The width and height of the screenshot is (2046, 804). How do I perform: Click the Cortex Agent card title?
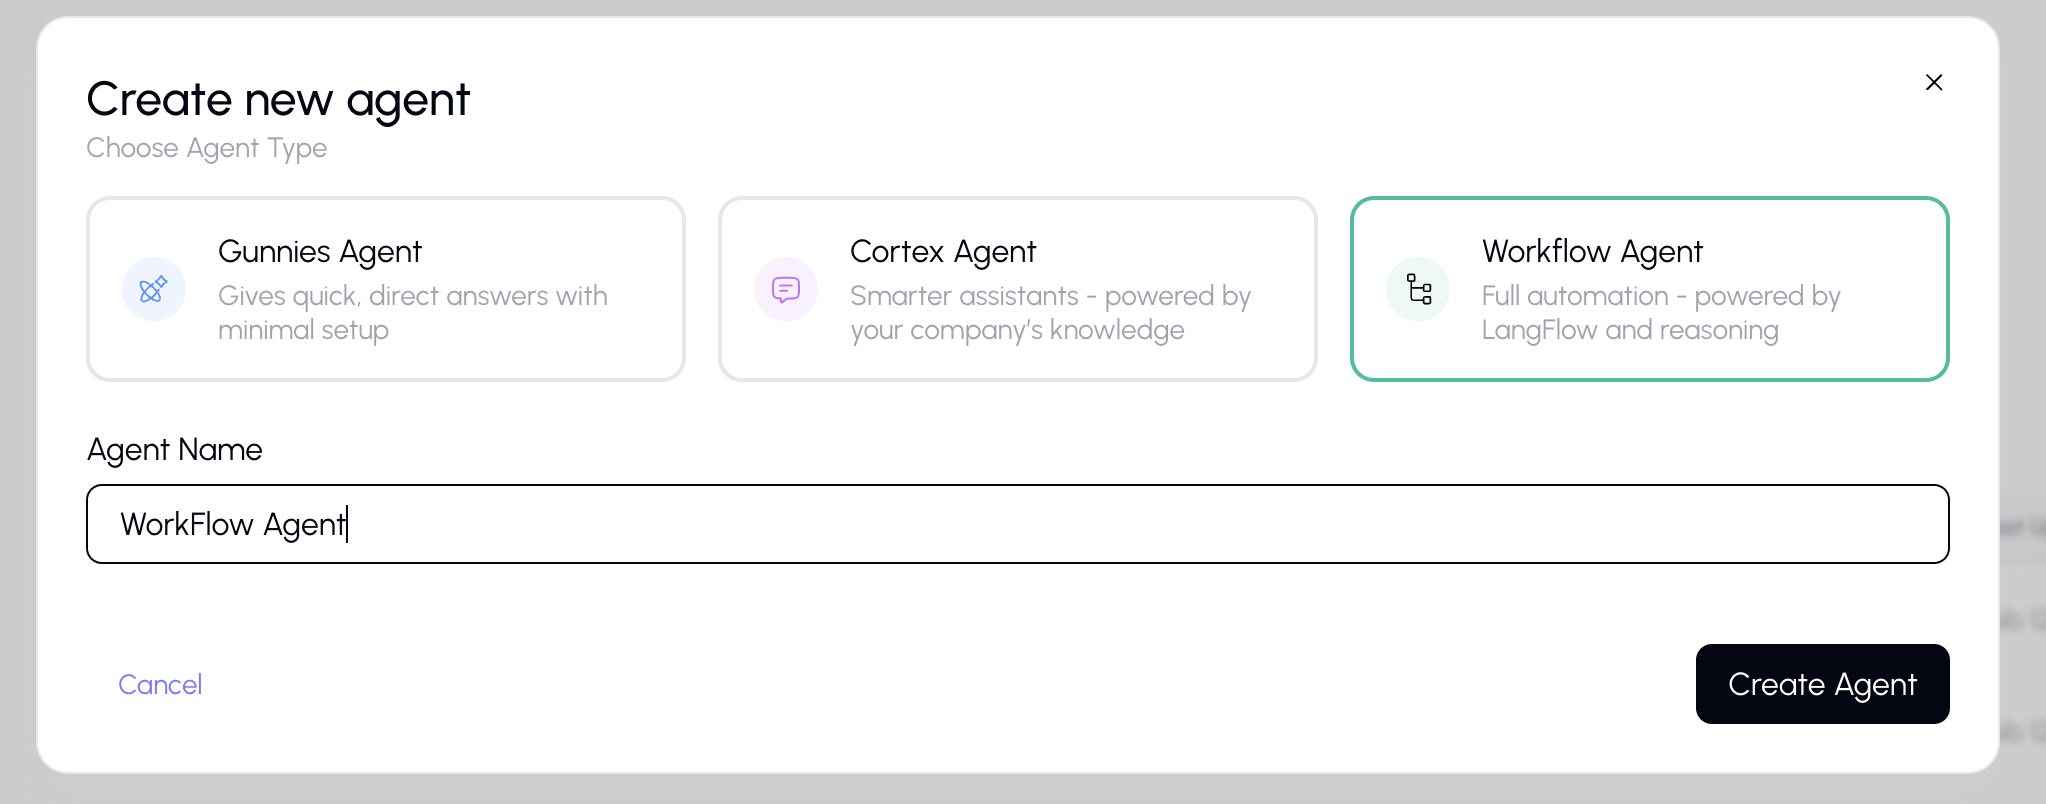click(942, 251)
